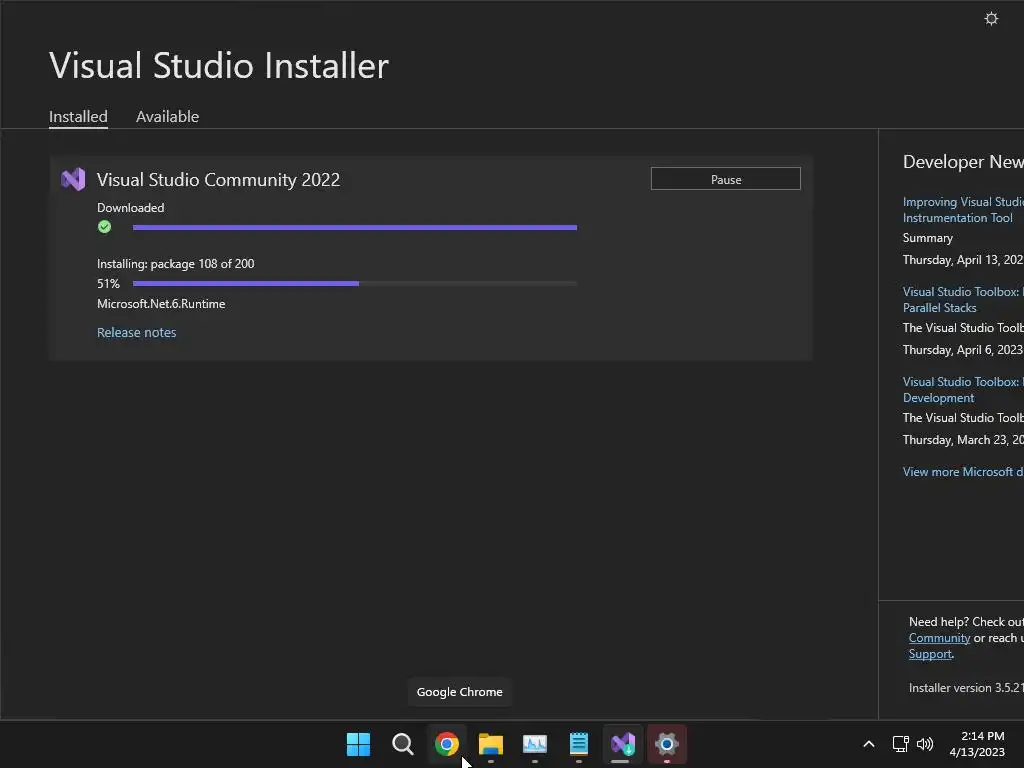Open the network status tray icon
The width and height of the screenshot is (1024, 768).
pos(901,744)
